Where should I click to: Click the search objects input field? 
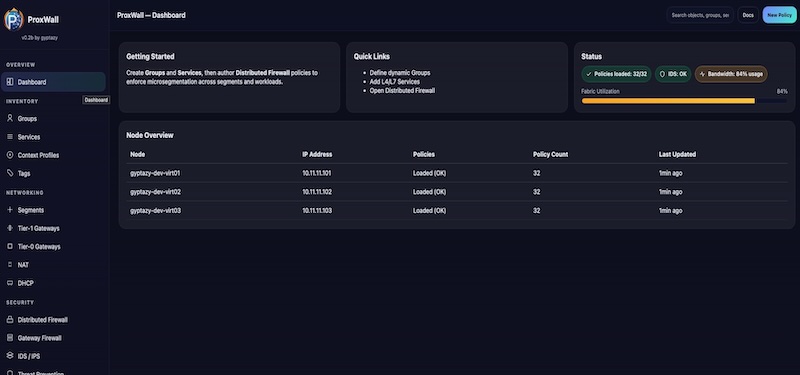(700, 15)
